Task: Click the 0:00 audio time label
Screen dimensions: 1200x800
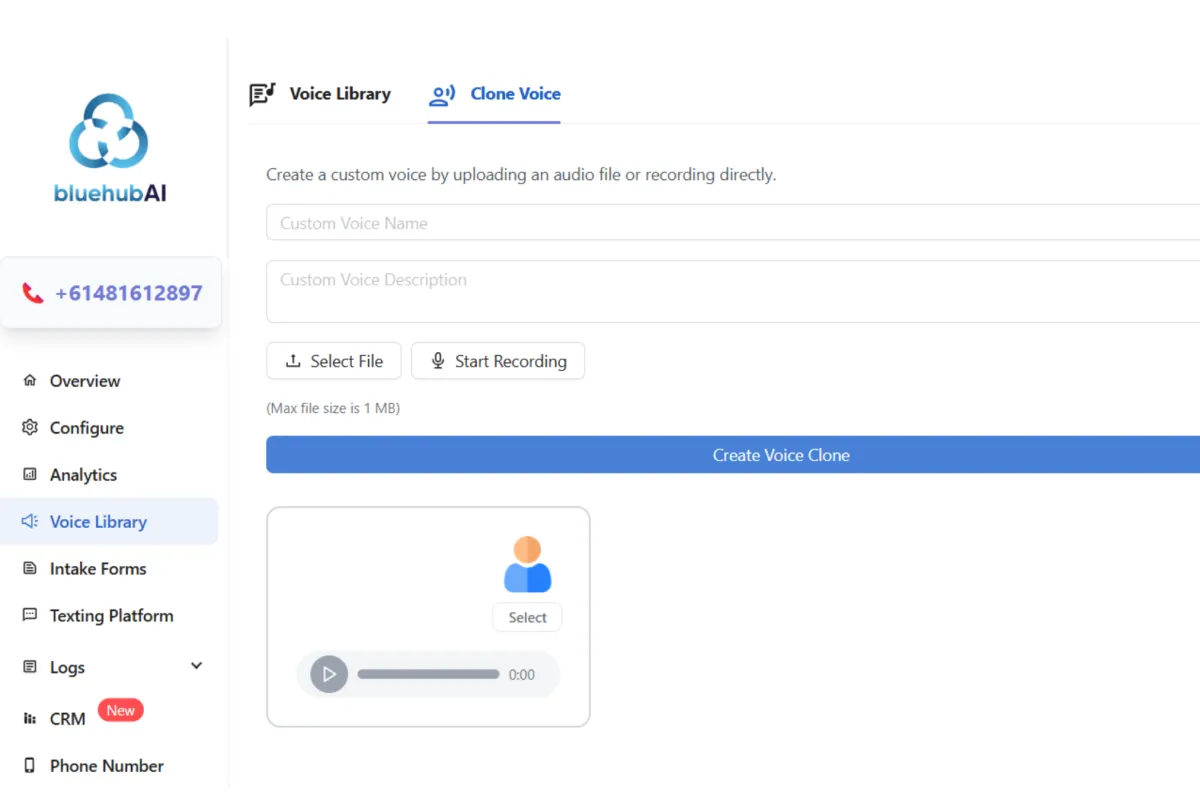Action: [x=522, y=675]
